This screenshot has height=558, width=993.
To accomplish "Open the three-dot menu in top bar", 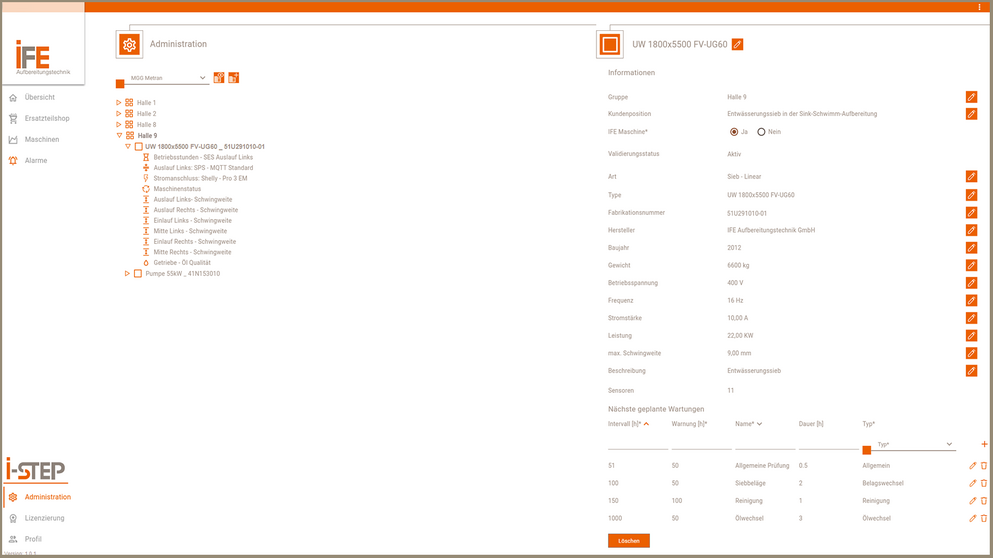I will (980, 7).
